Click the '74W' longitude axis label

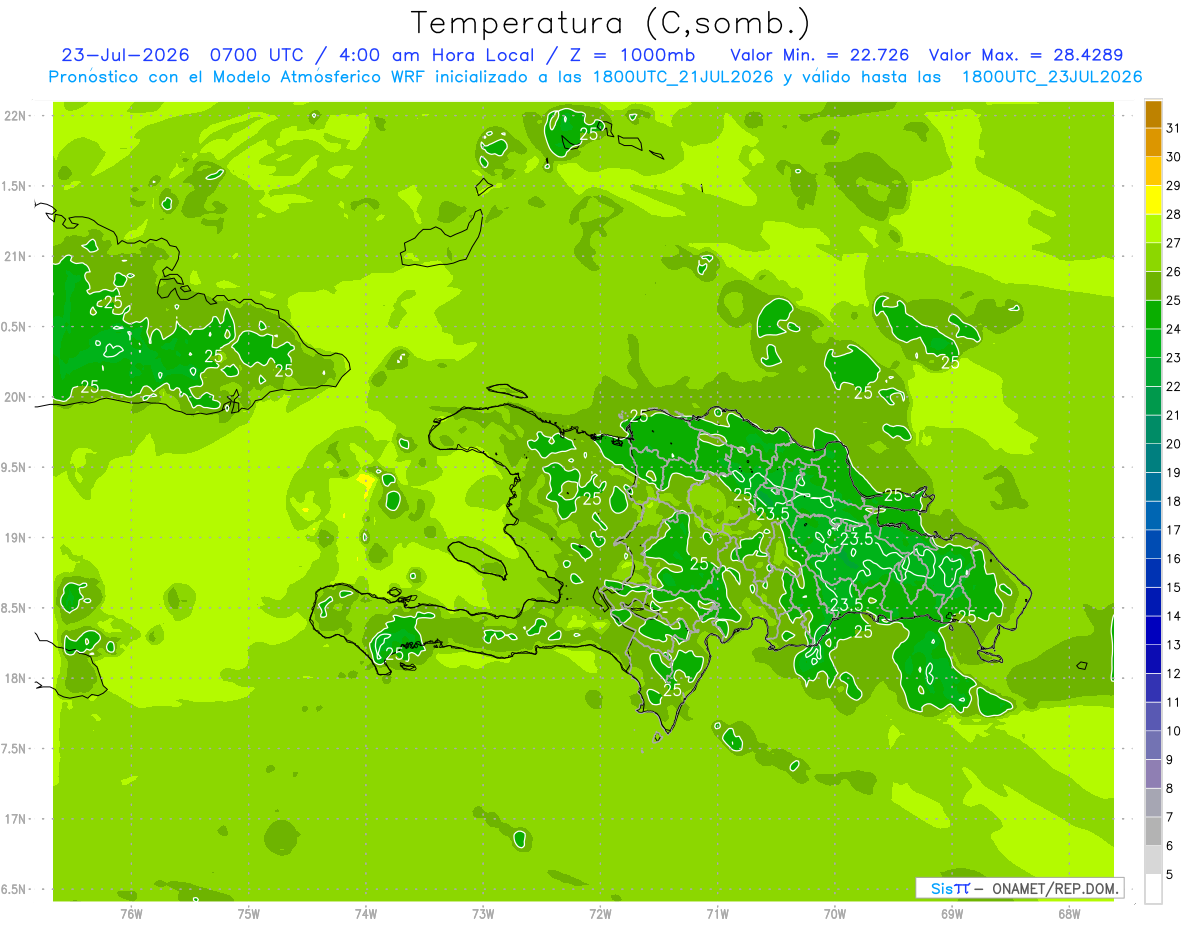(x=366, y=914)
